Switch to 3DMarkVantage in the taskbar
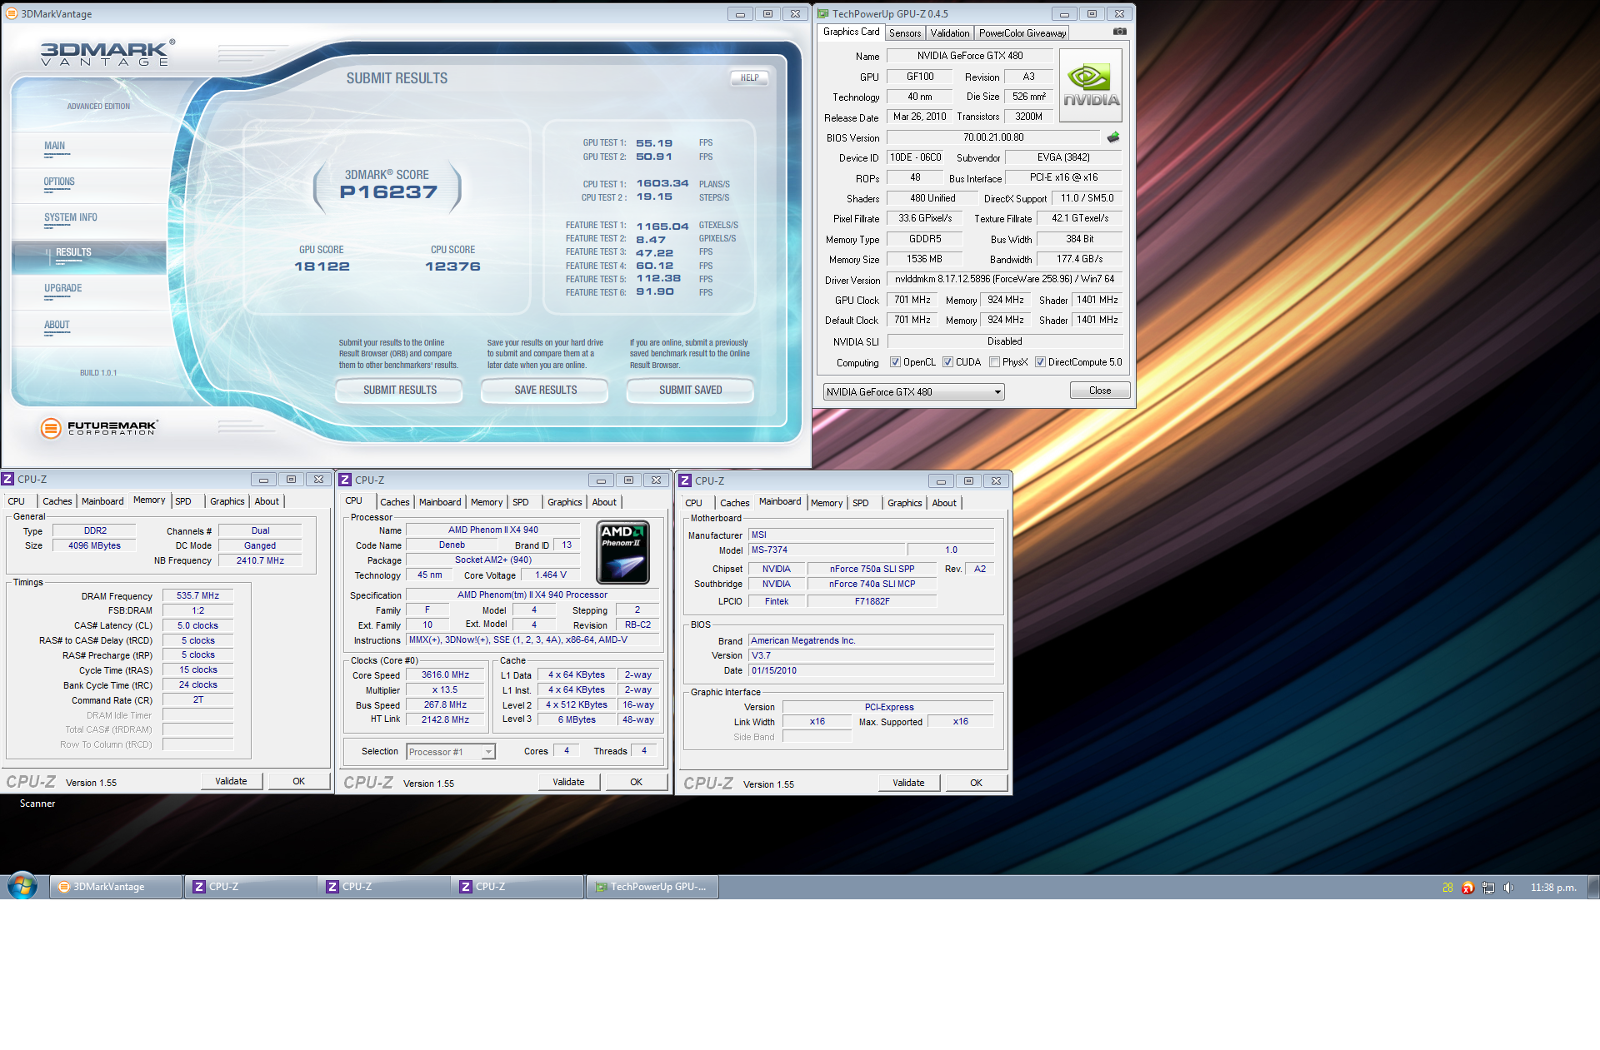Image resolution: width=1600 pixels, height=1050 pixels. [116, 886]
